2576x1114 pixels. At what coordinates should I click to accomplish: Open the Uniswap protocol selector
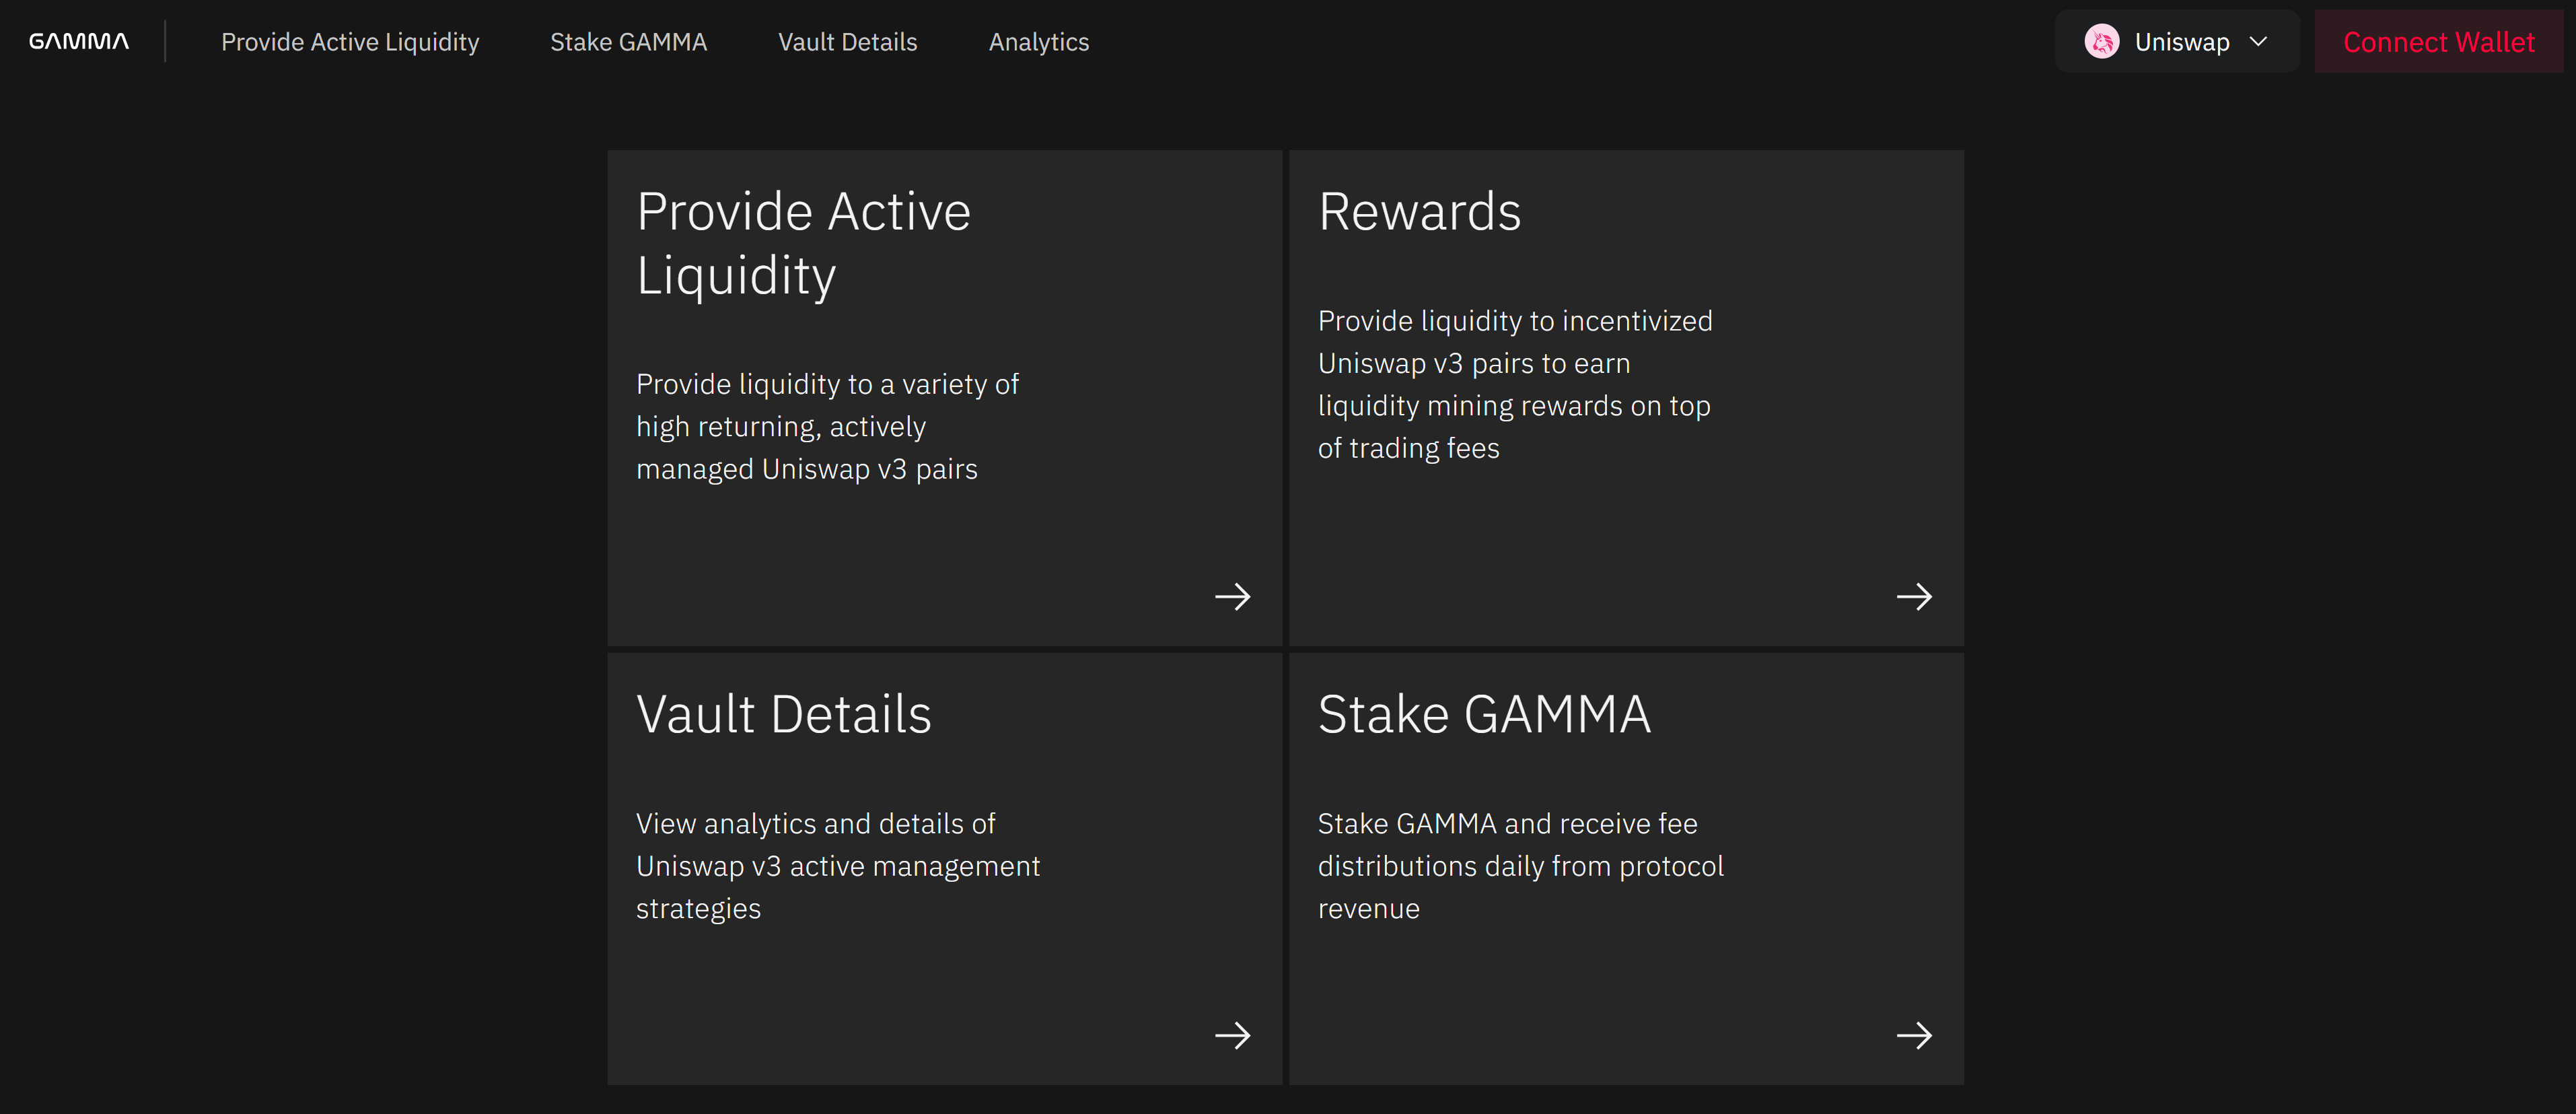(2180, 42)
